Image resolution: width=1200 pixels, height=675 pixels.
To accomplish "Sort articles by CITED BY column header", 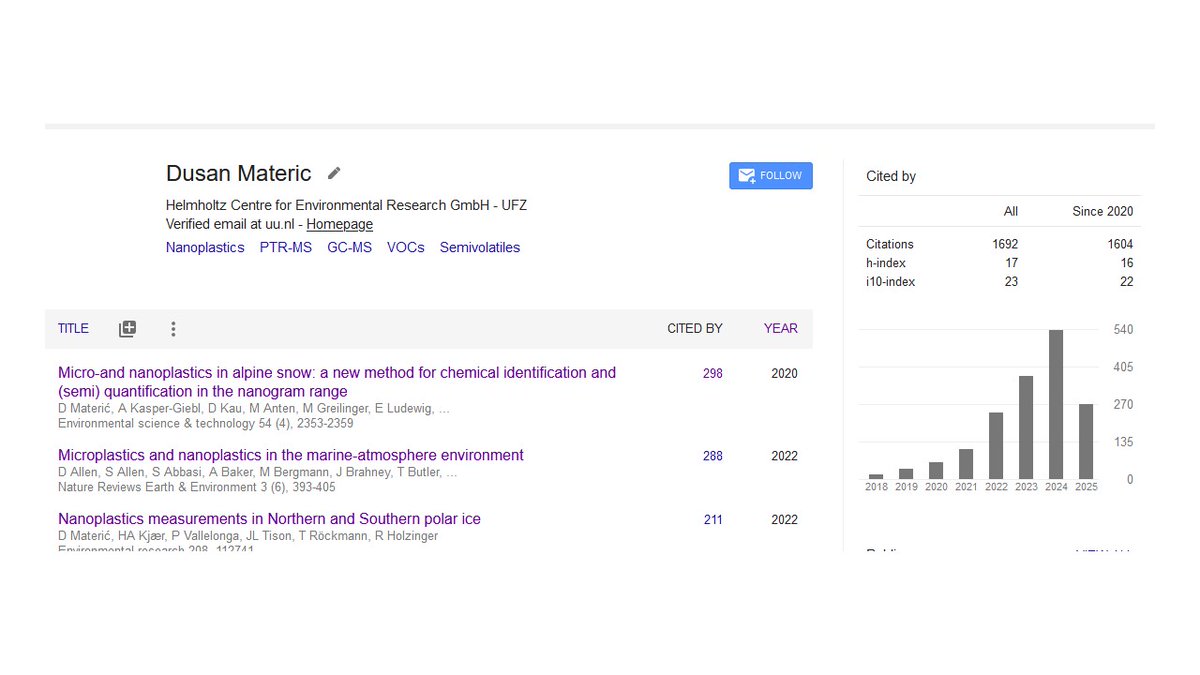I will [695, 328].
